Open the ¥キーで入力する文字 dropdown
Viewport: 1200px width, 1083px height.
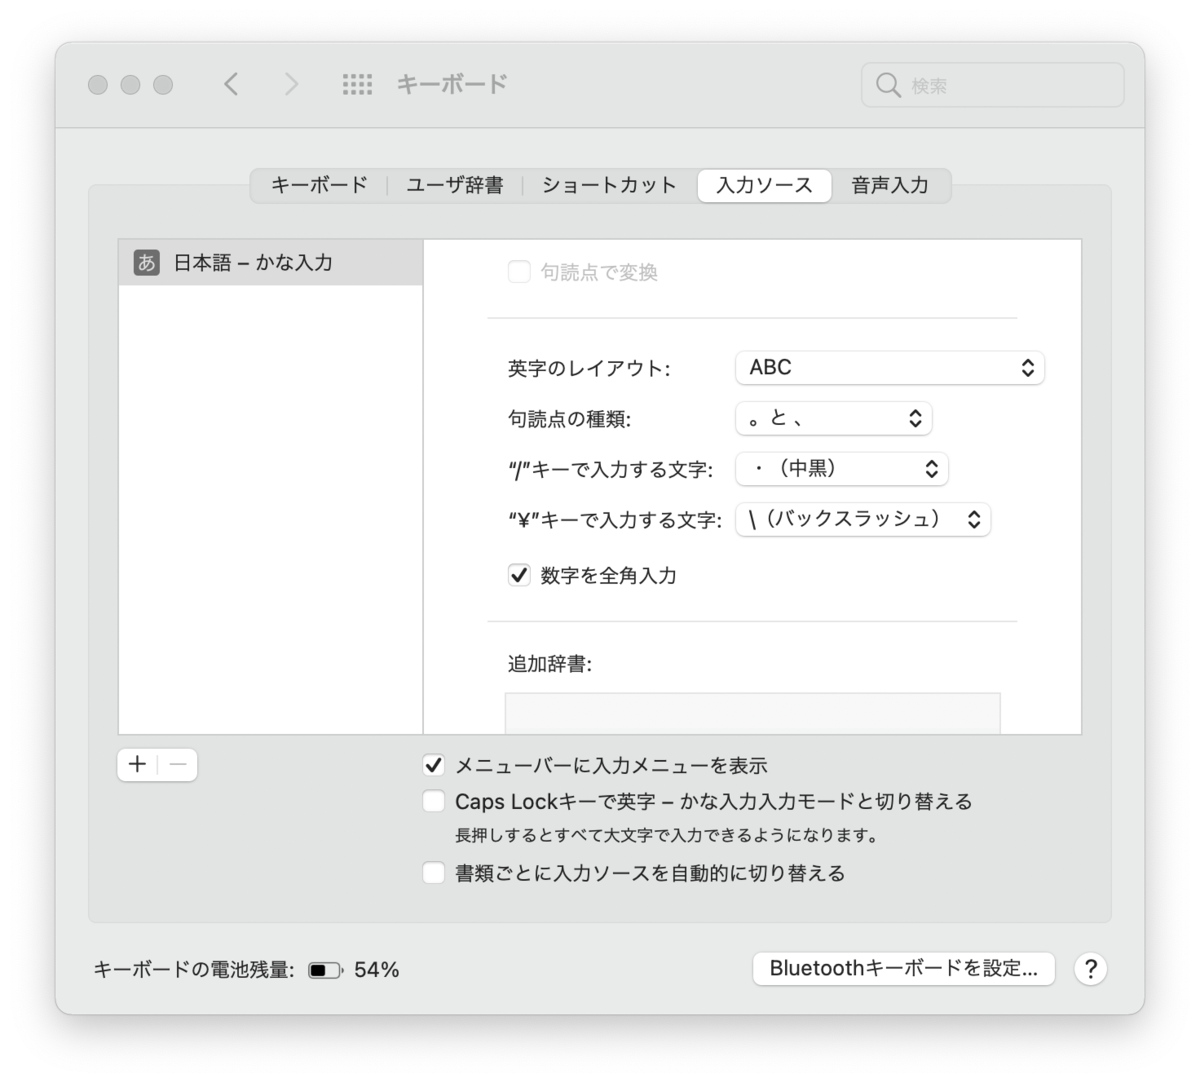(x=862, y=519)
